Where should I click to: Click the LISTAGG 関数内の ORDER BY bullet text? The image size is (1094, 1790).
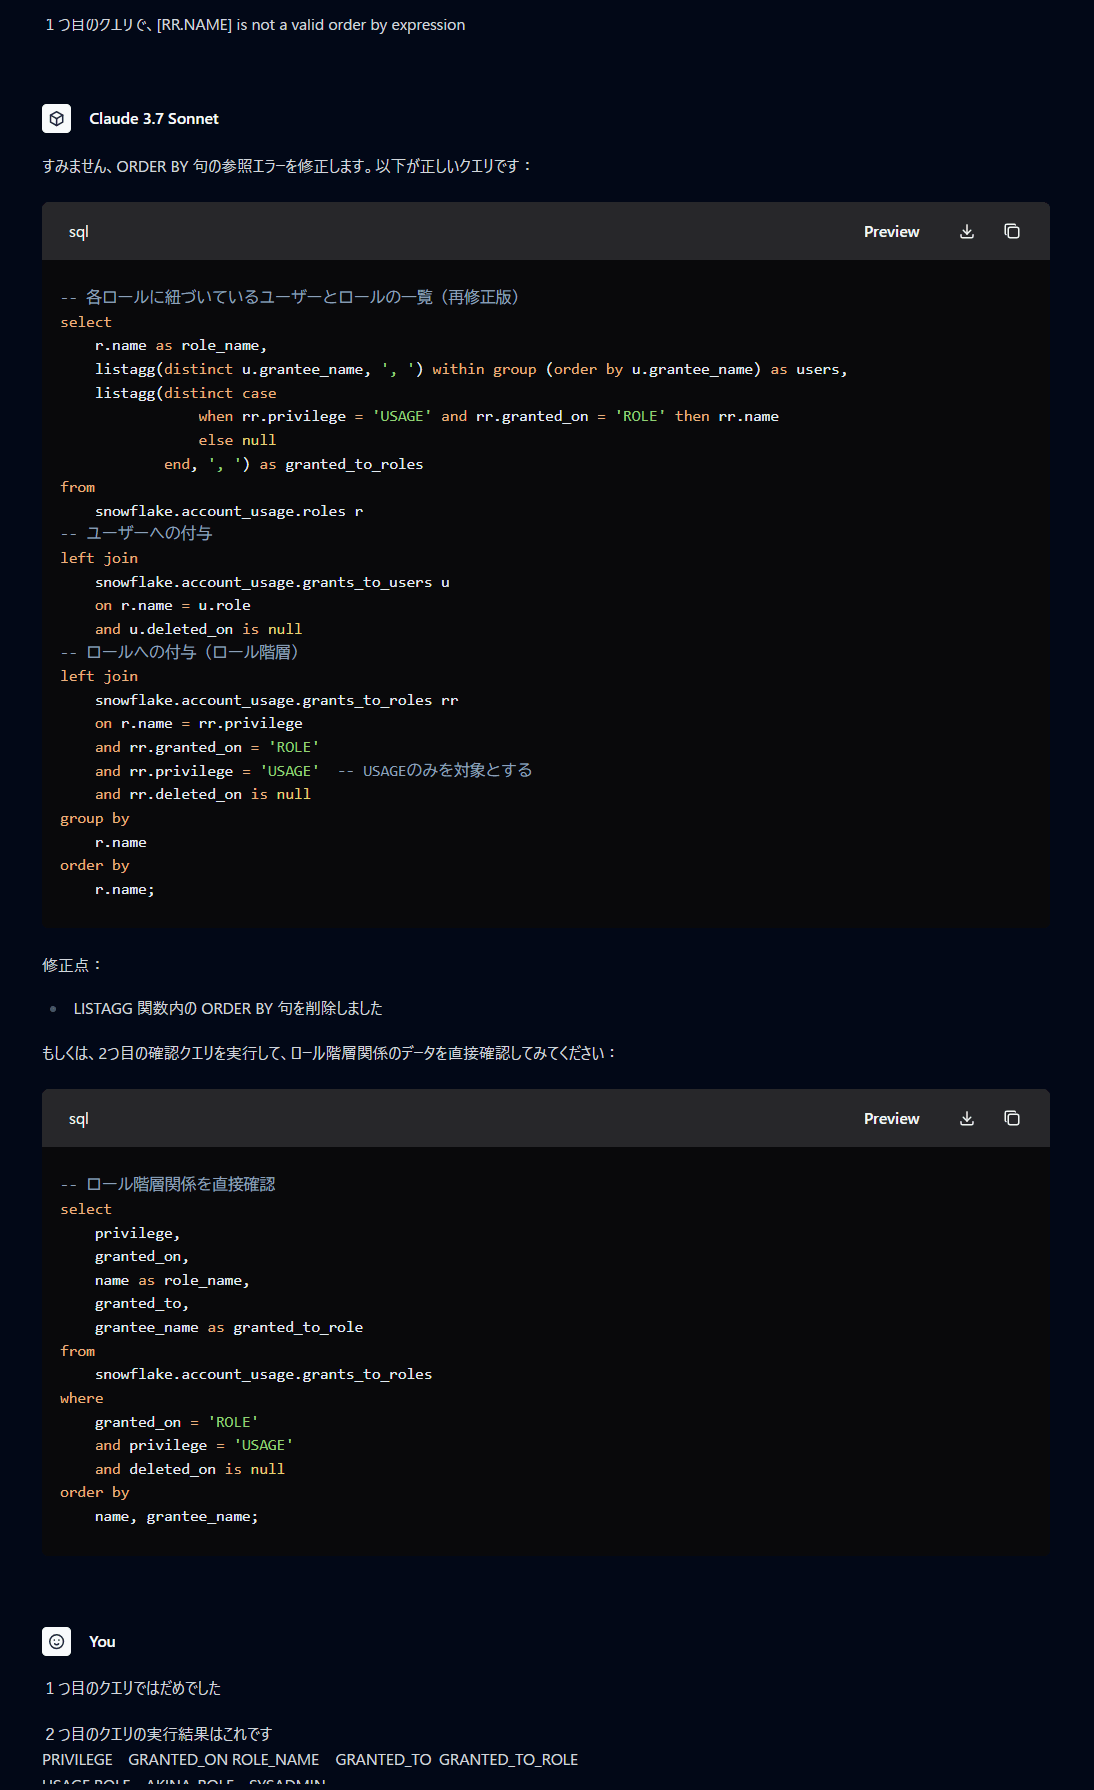(228, 1008)
